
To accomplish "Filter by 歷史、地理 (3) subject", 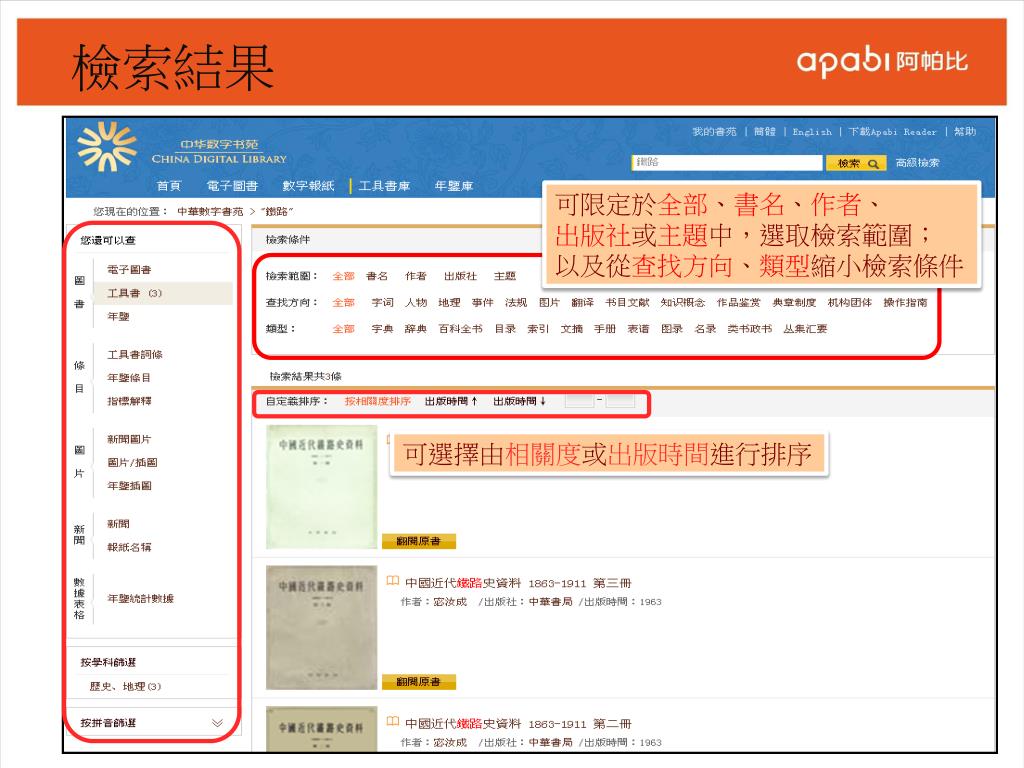I will (x=125, y=686).
